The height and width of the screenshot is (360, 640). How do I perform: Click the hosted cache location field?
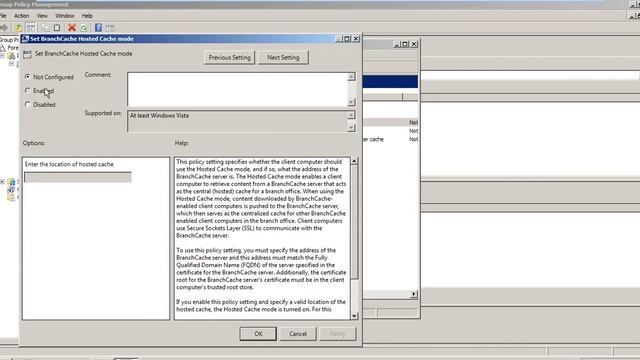[x=78, y=177]
